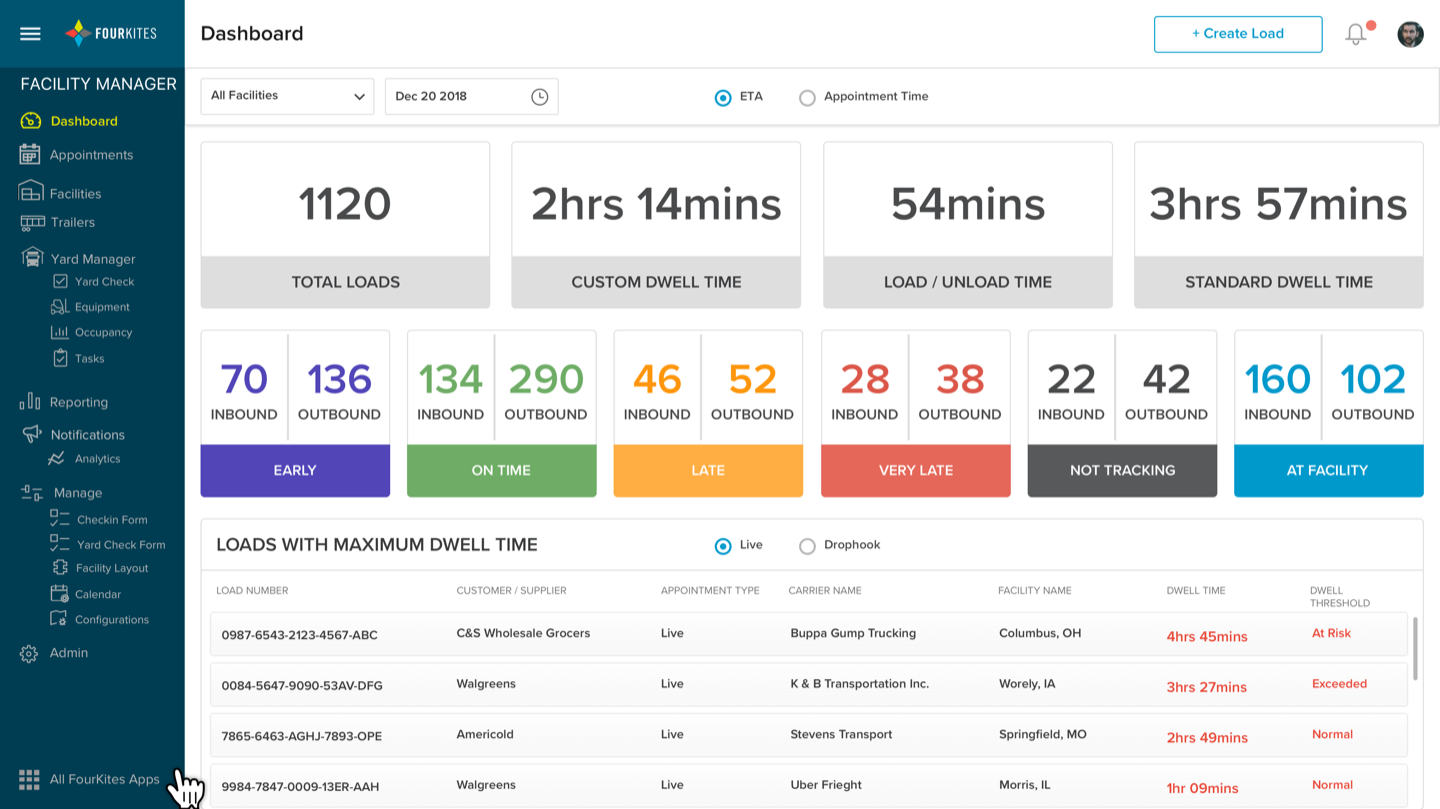Click the Manage sliders icon
Screen dimensions: 1440x809
pos(32,492)
